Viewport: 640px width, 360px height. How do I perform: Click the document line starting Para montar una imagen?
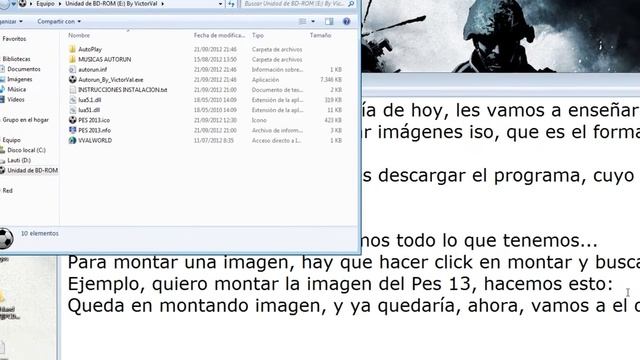[353, 262]
